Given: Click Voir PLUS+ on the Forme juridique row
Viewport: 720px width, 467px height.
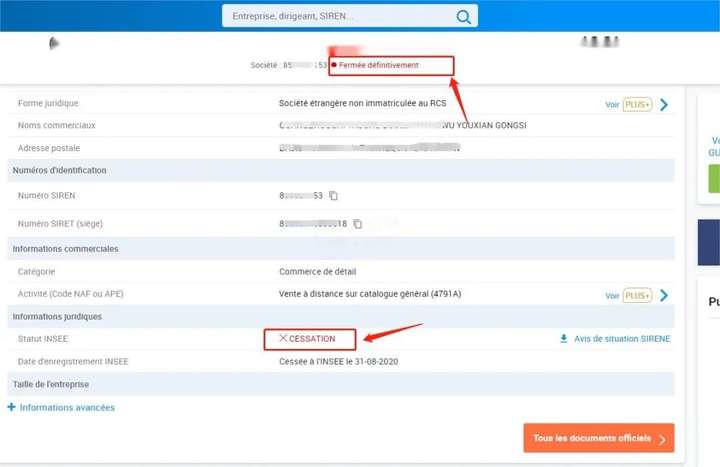Looking at the screenshot, I should click(x=628, y=105).
